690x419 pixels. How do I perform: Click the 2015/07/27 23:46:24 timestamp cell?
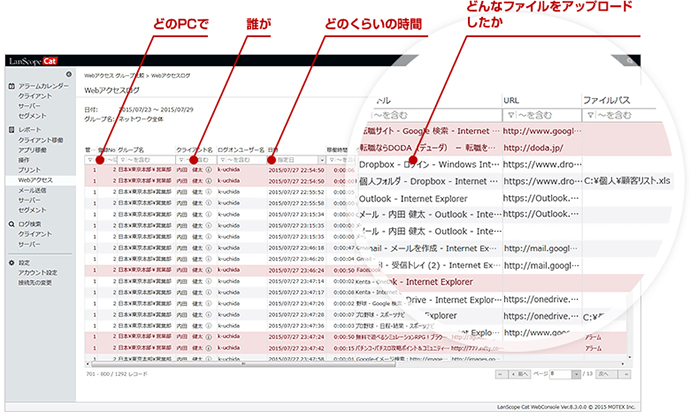click(x=296, y=270)
